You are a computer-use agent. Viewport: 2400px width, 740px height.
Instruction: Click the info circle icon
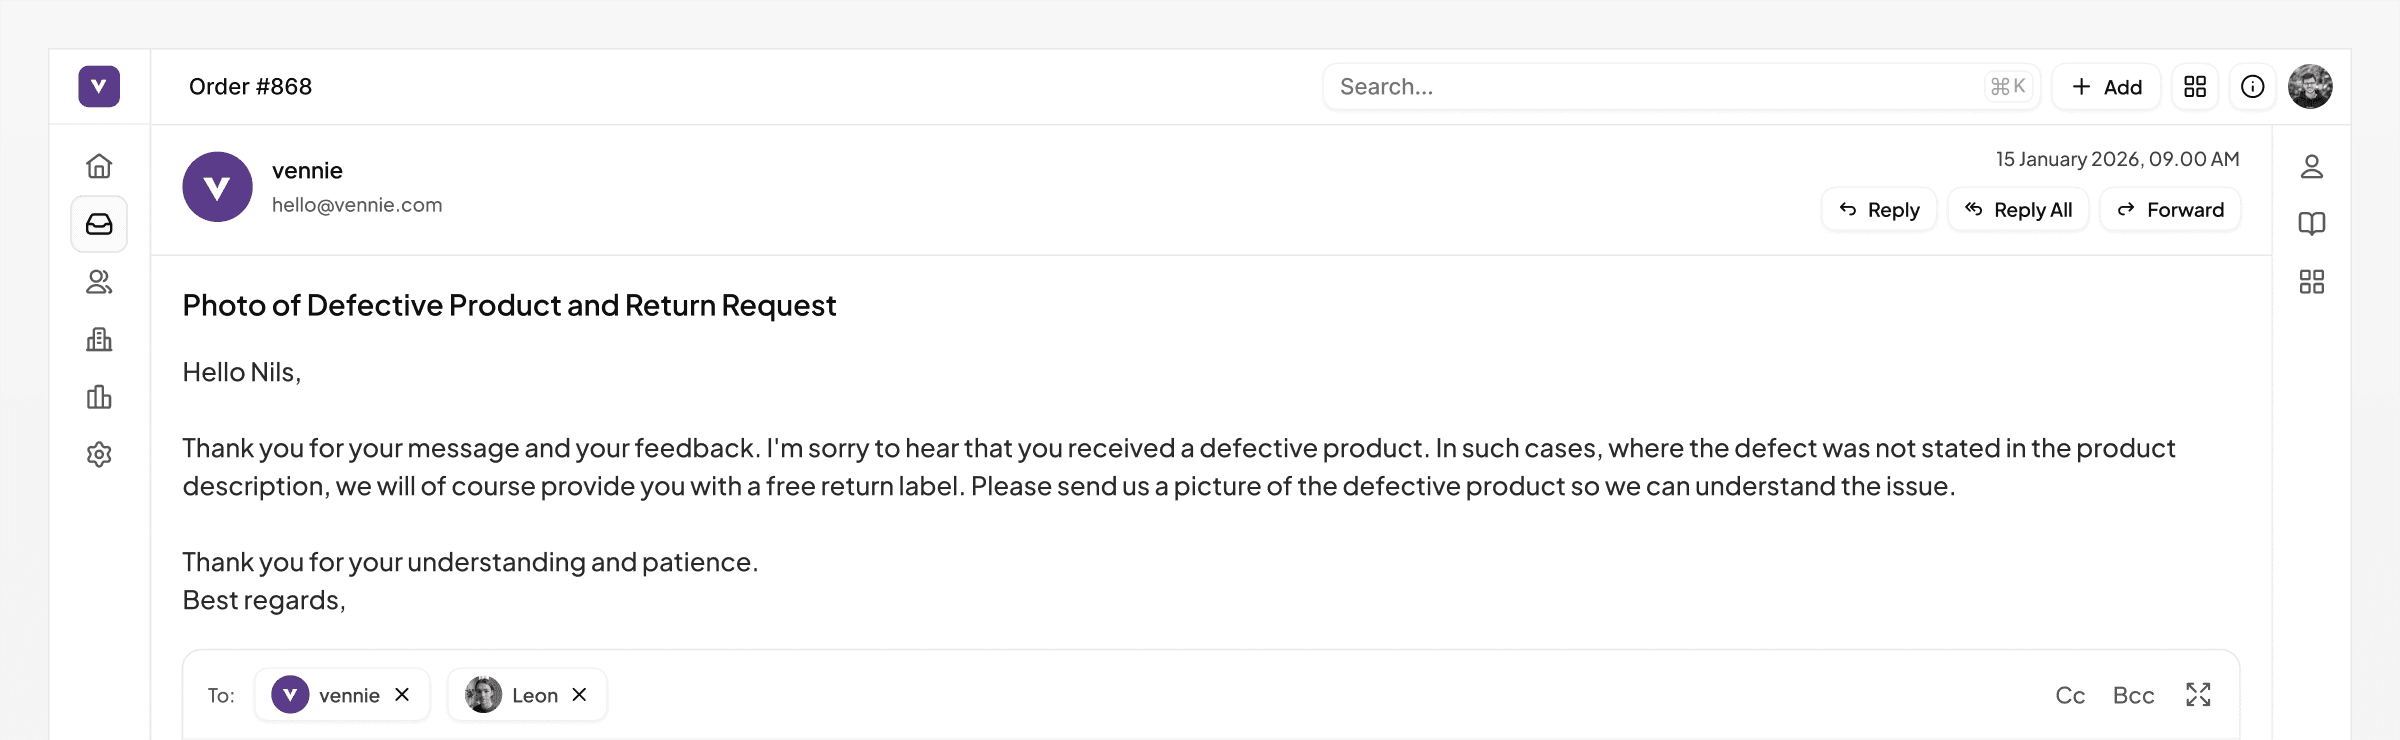[x=2252, y=87]
